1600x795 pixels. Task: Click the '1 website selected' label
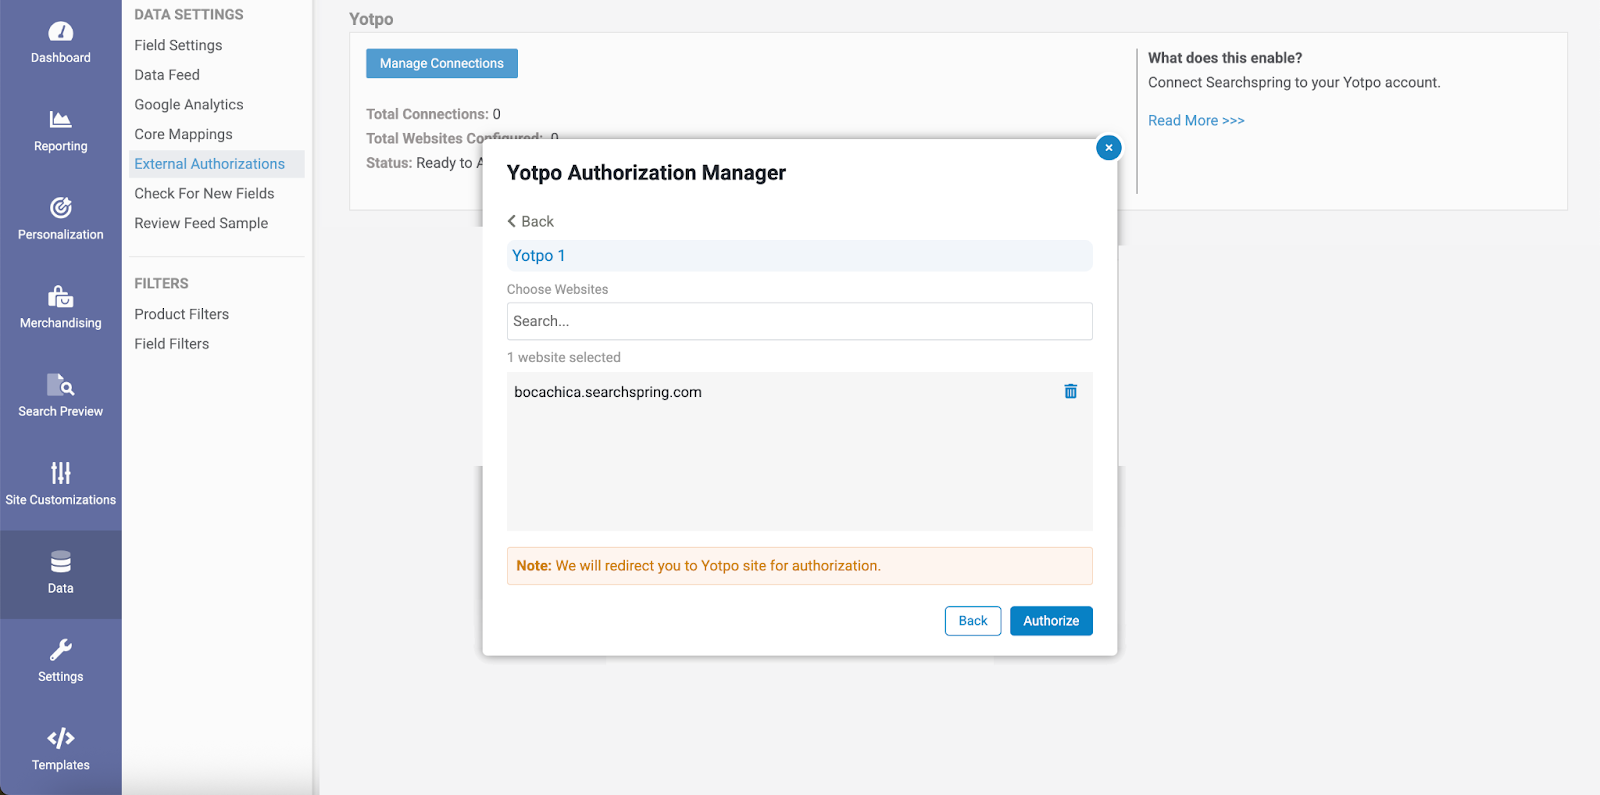(564, 357)
